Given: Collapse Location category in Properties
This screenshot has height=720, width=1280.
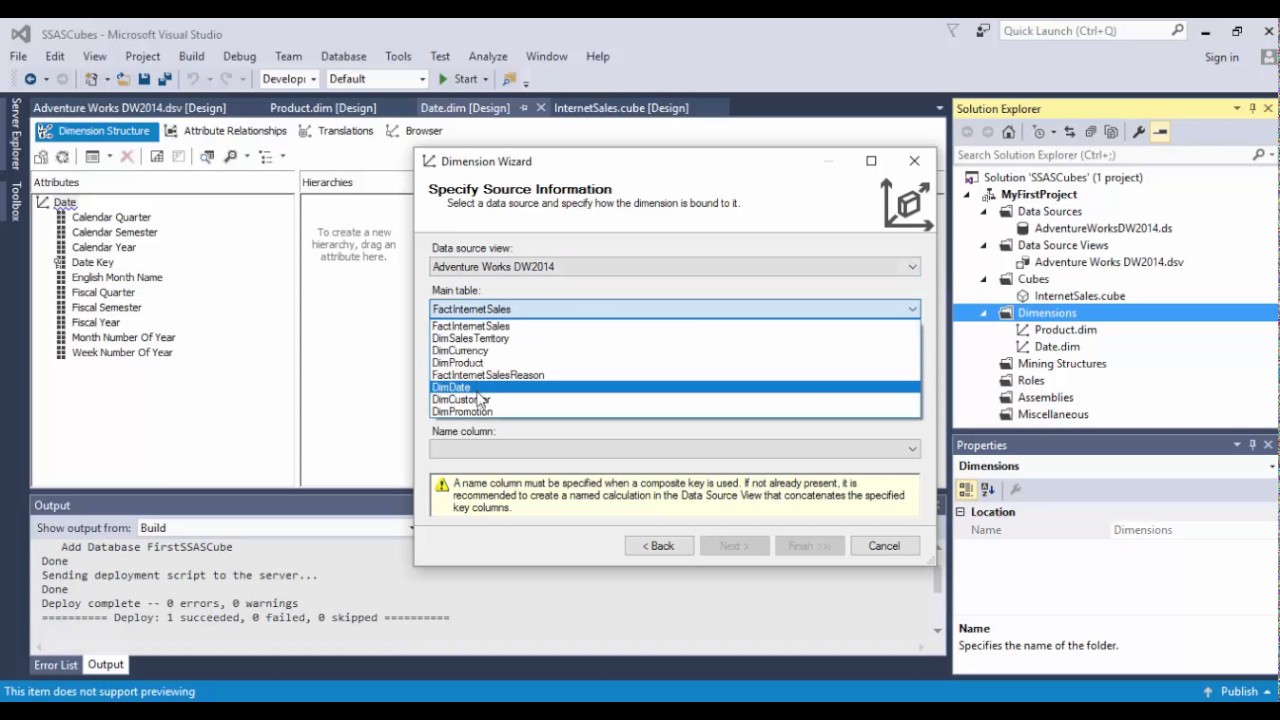Looking at the screenshot, I should tap(960, 512).
